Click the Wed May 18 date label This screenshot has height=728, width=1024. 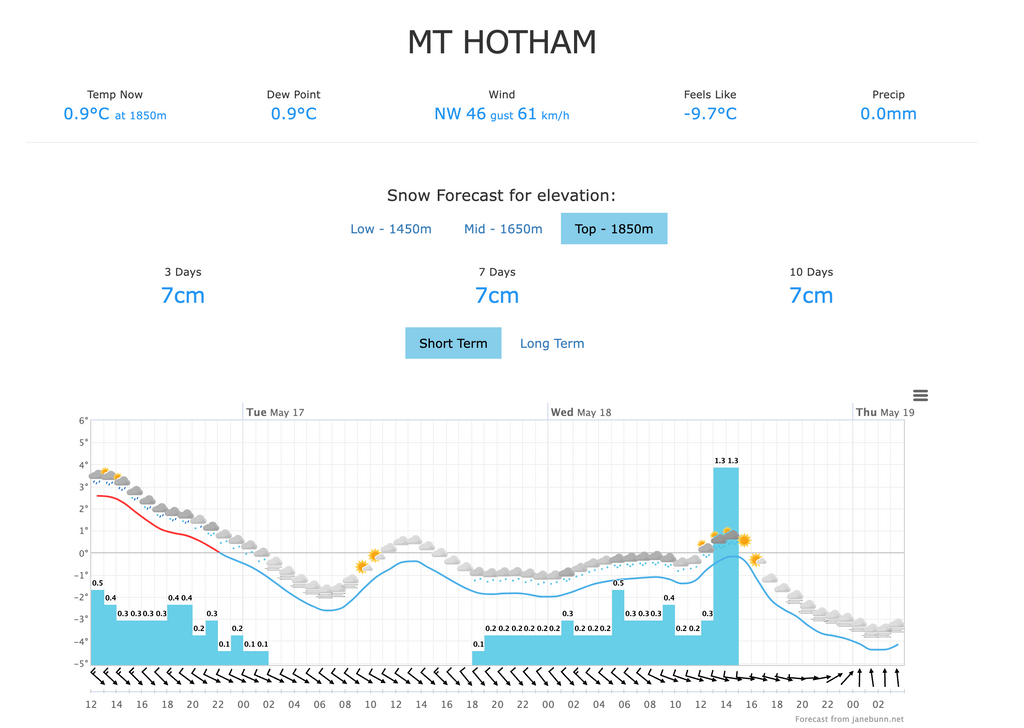581,413
